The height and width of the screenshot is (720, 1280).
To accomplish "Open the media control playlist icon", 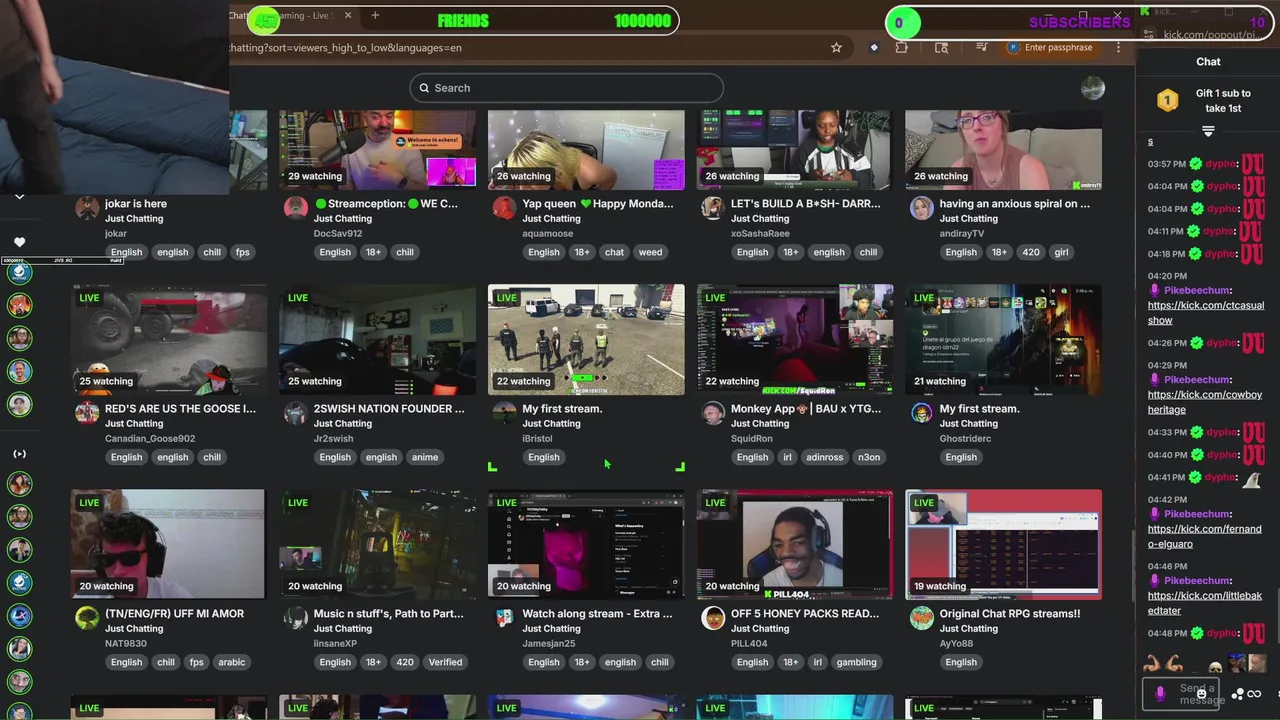I will (983, 47).
